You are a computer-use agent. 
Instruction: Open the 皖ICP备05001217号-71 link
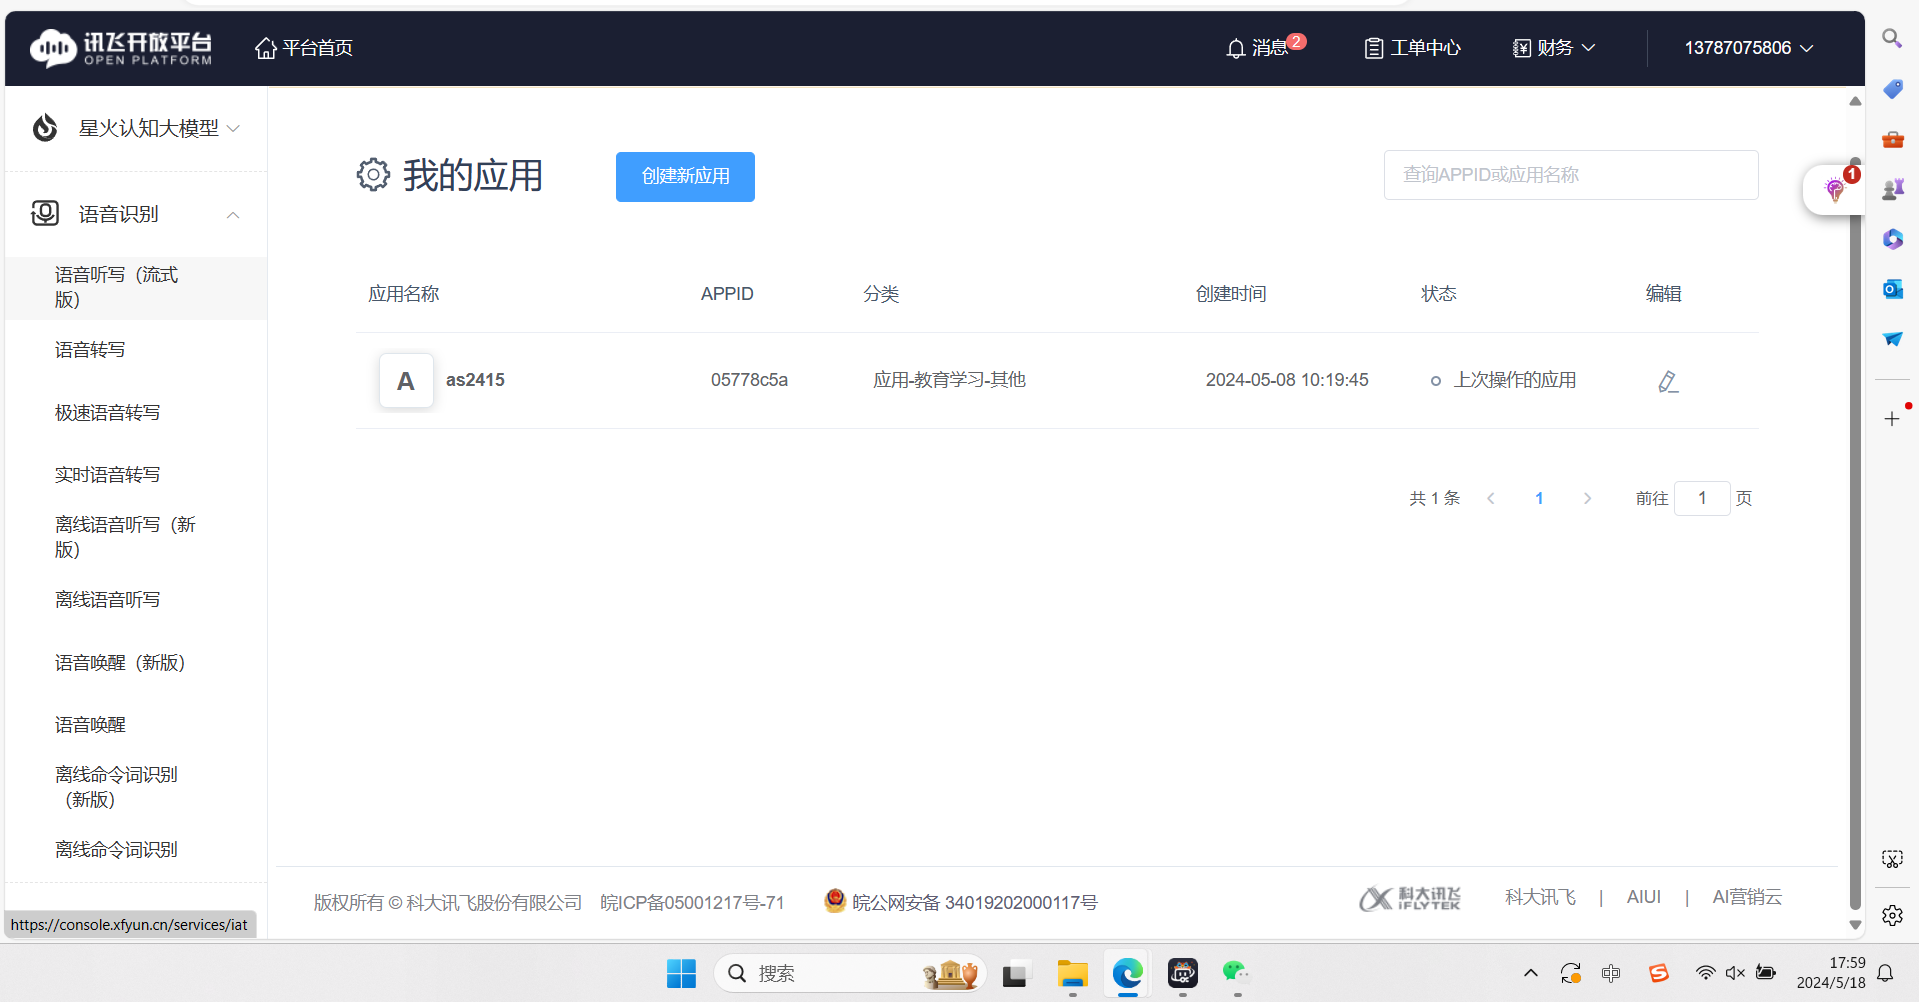pos(692,902)
